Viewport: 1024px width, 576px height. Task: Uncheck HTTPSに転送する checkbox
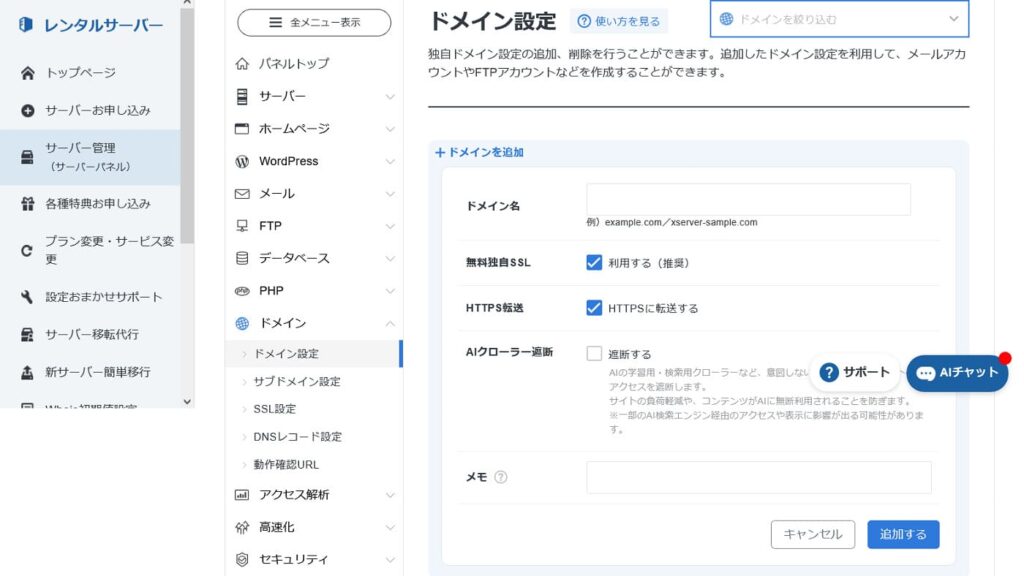click(x=594, y=308)
